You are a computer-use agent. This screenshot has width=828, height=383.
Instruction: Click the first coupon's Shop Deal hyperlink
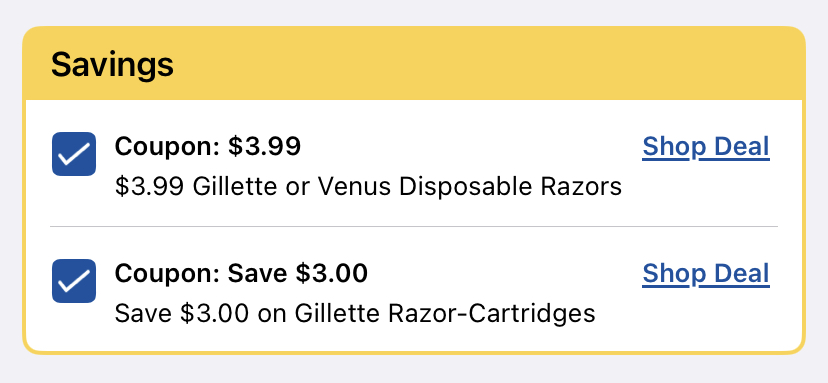[706, 146]
